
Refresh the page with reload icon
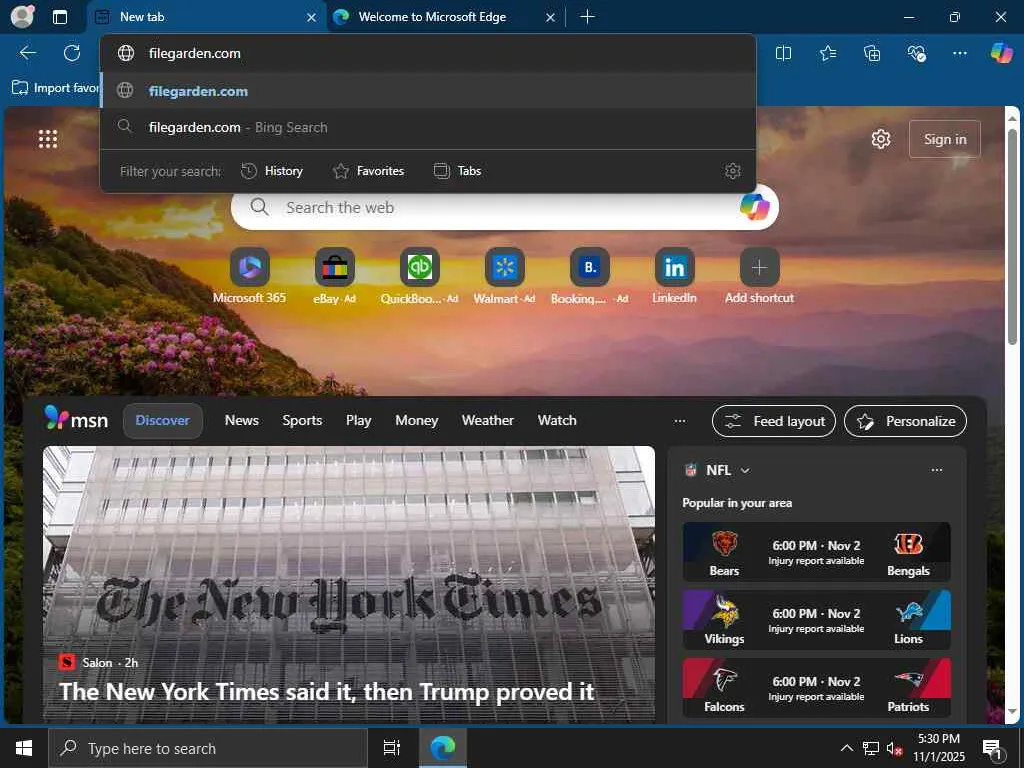tap(72, 53)
